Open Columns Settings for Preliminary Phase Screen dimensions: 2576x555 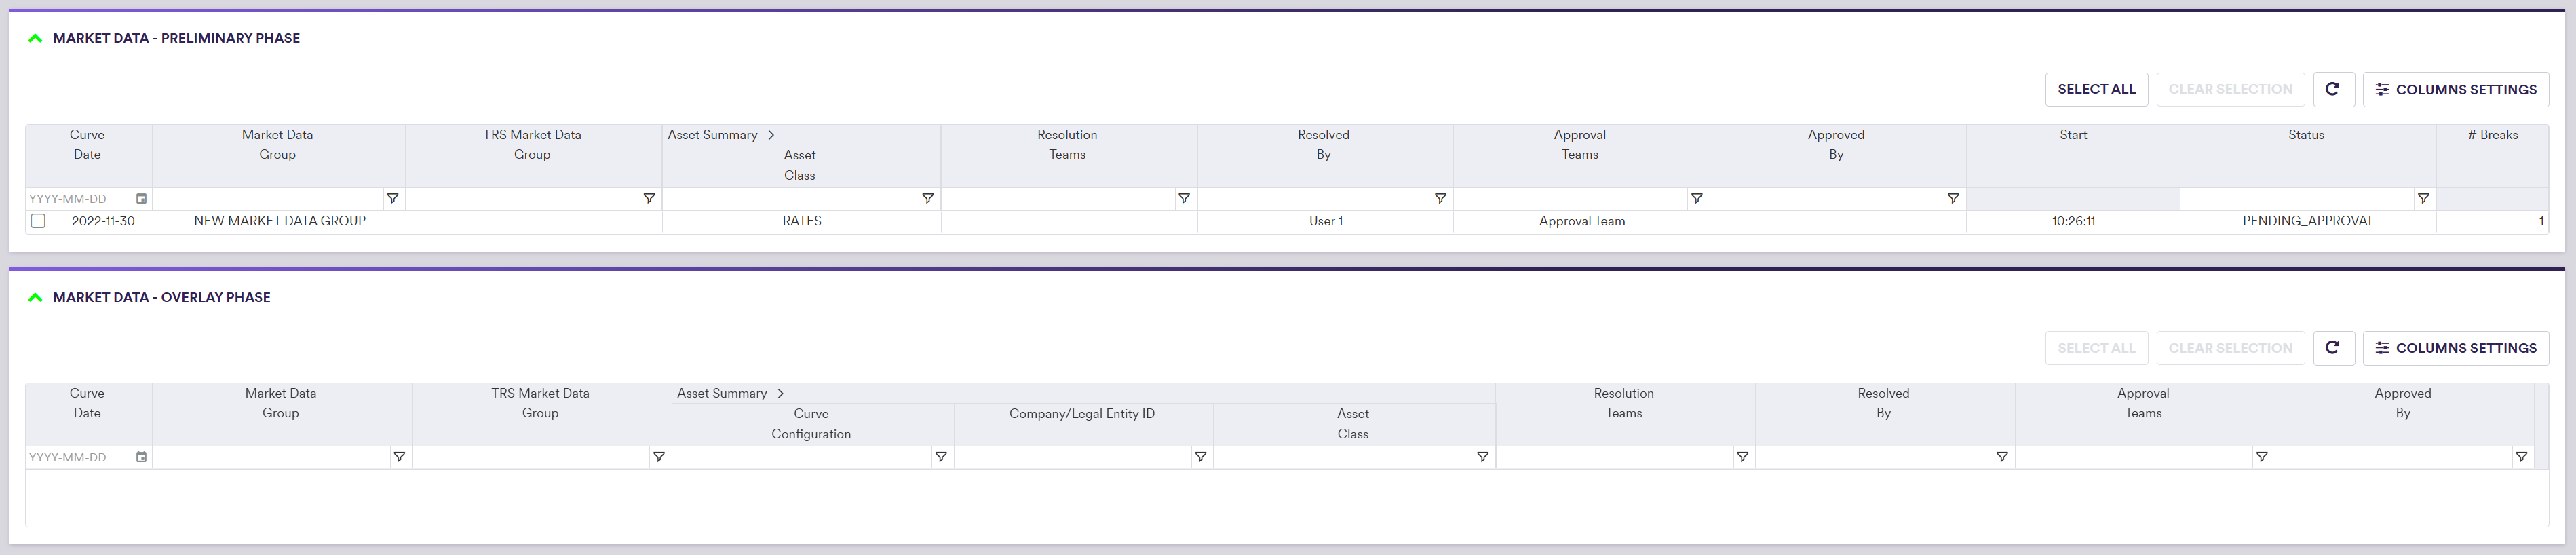(2455, 89)
